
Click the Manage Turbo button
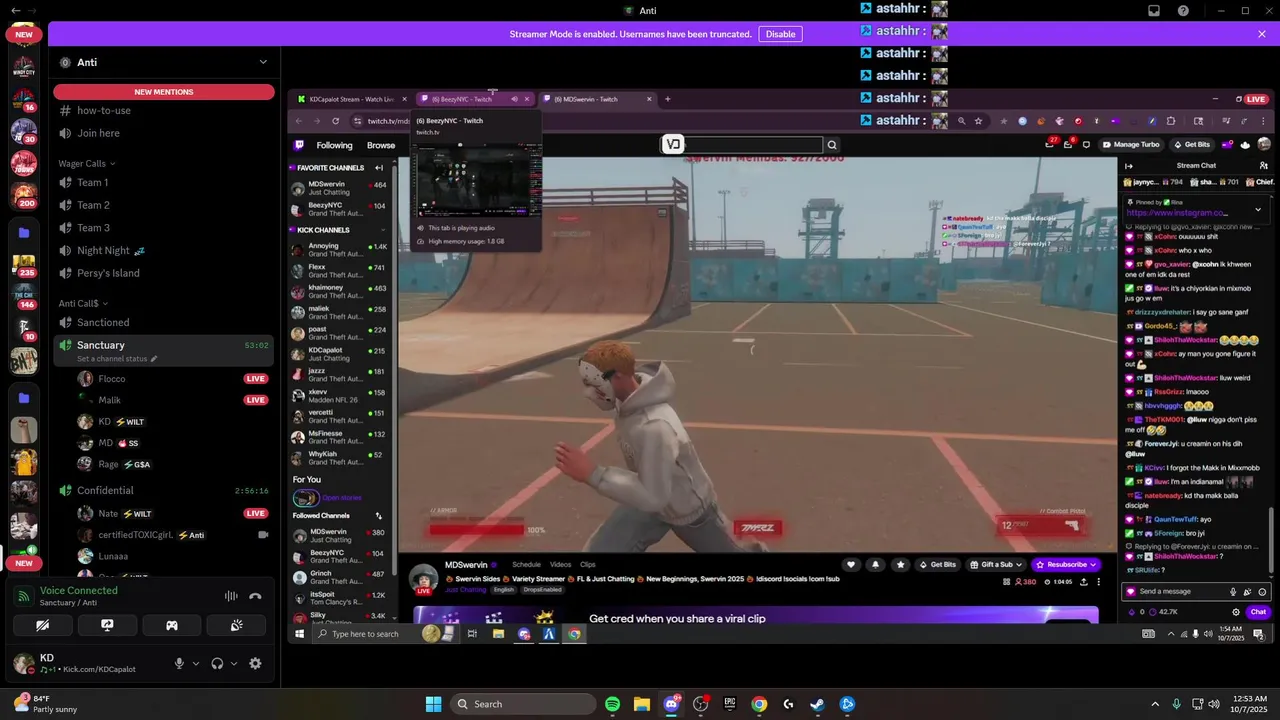coord(1131,145)
